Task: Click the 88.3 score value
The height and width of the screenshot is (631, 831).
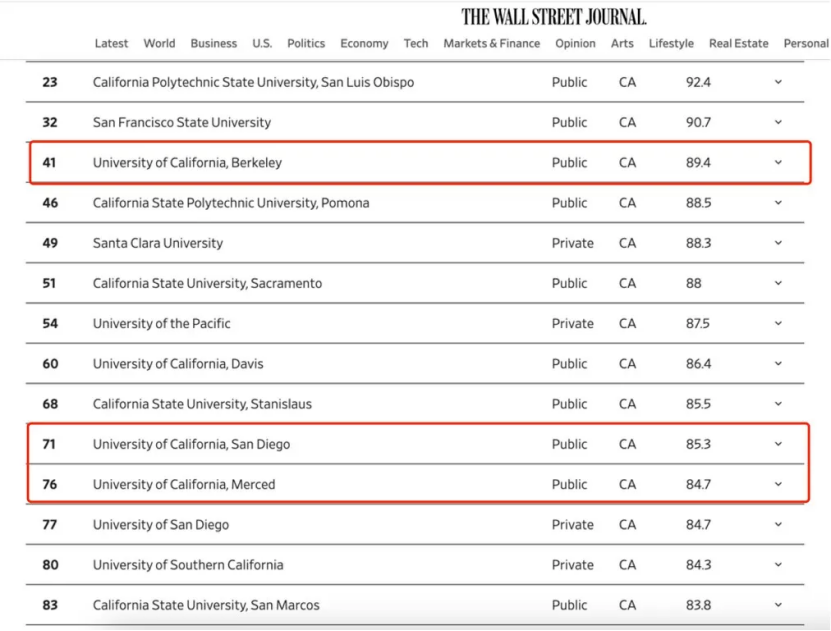Action: (x=698, y=244)
